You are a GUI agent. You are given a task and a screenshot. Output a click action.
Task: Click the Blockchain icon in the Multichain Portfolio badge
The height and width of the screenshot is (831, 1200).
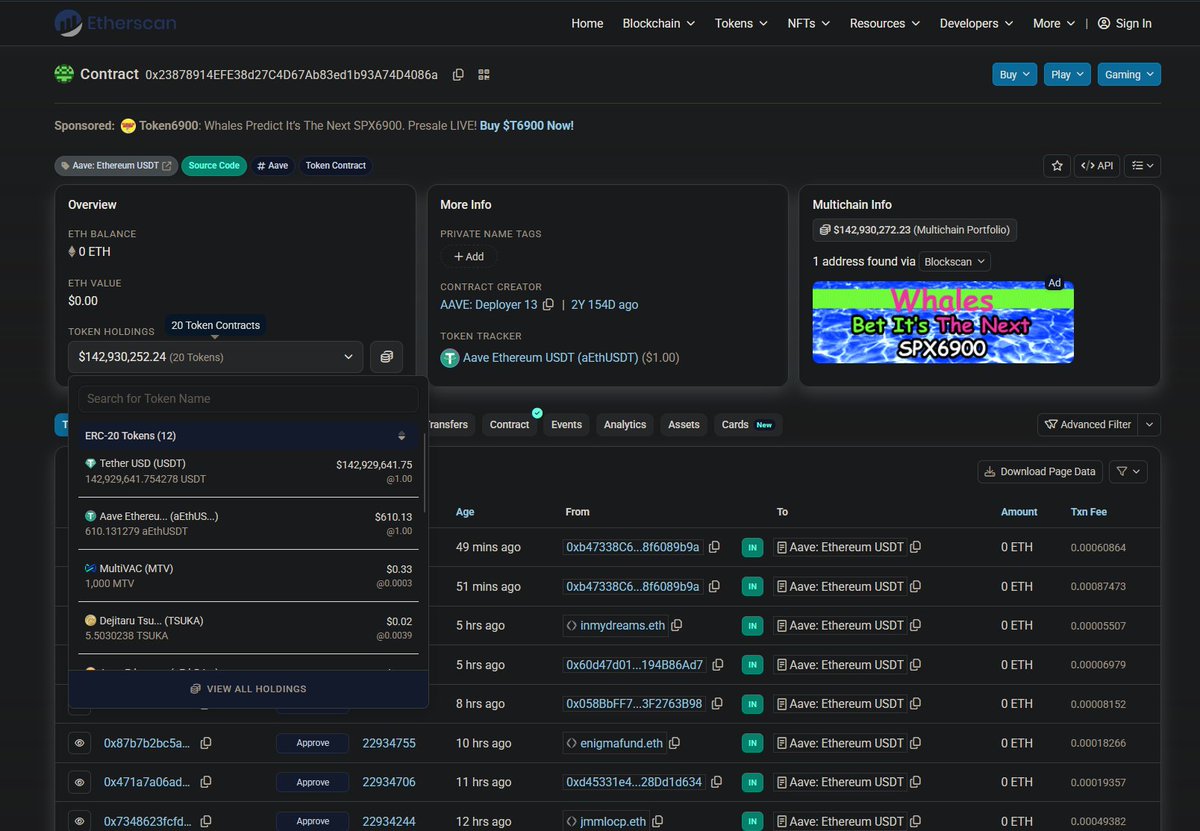(825, 230)
